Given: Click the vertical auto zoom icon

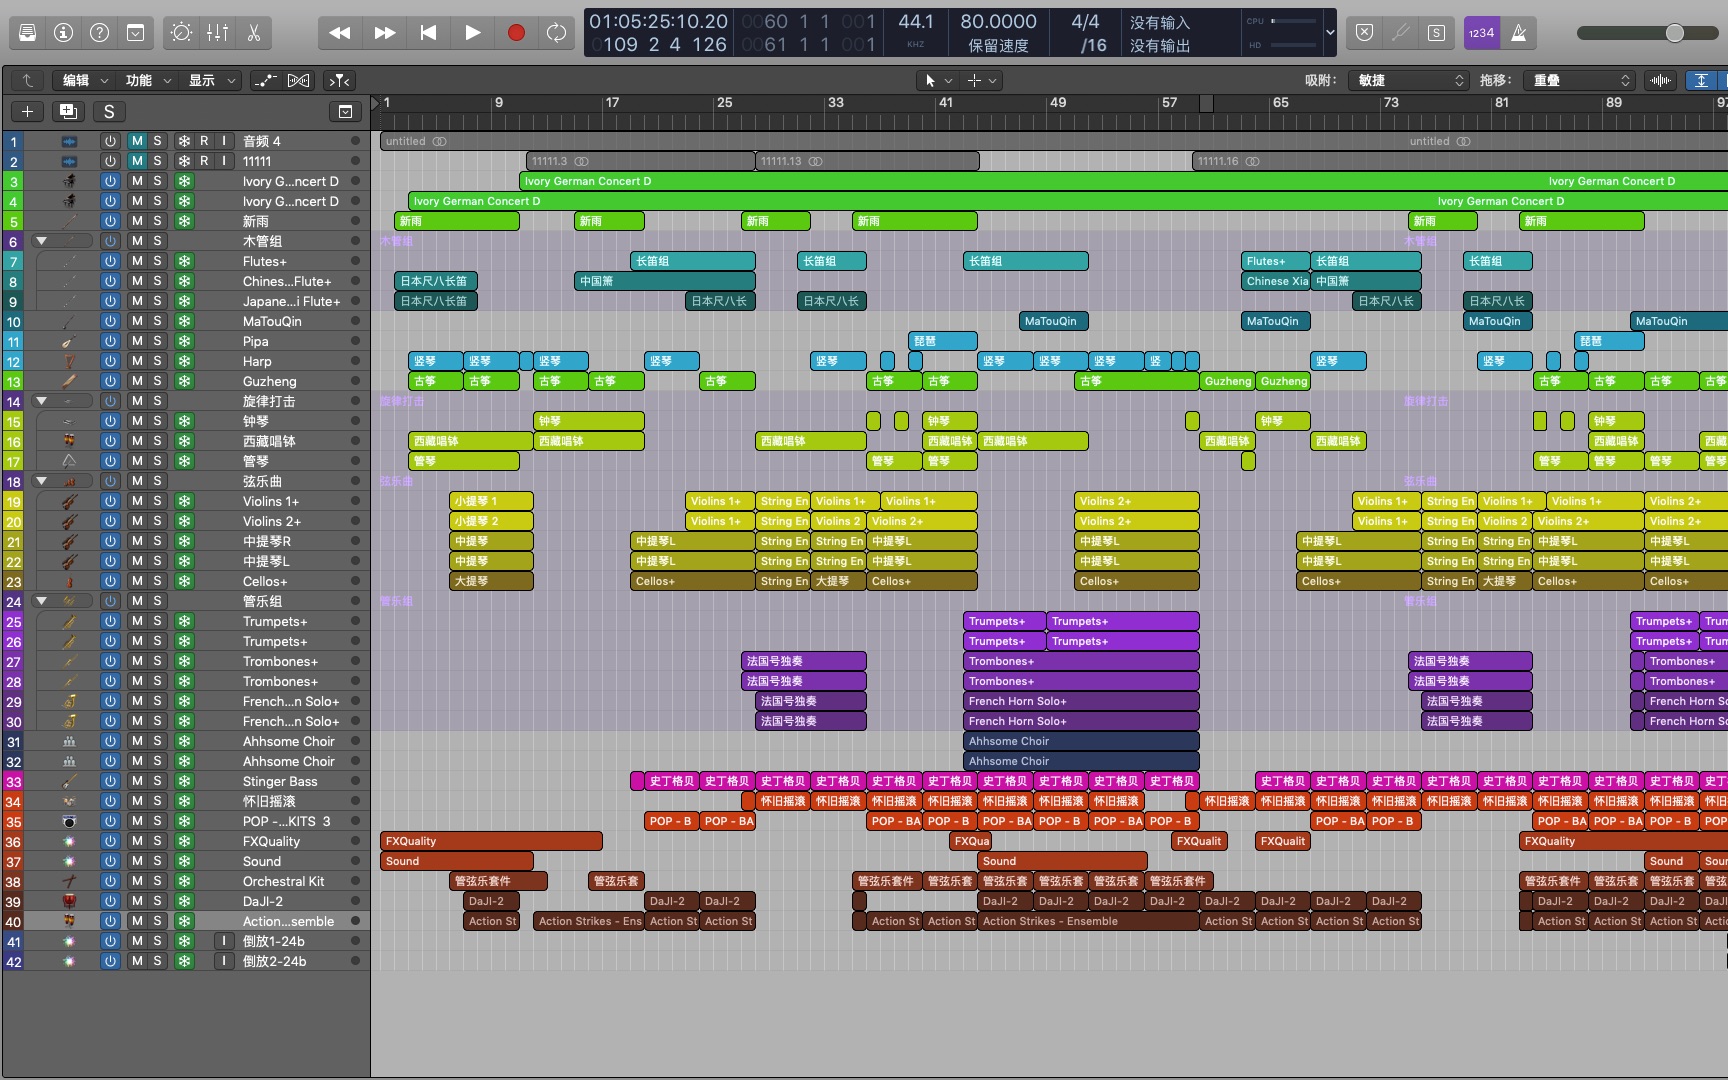Looking at the screenshot, I should [x=1701, y=80].
